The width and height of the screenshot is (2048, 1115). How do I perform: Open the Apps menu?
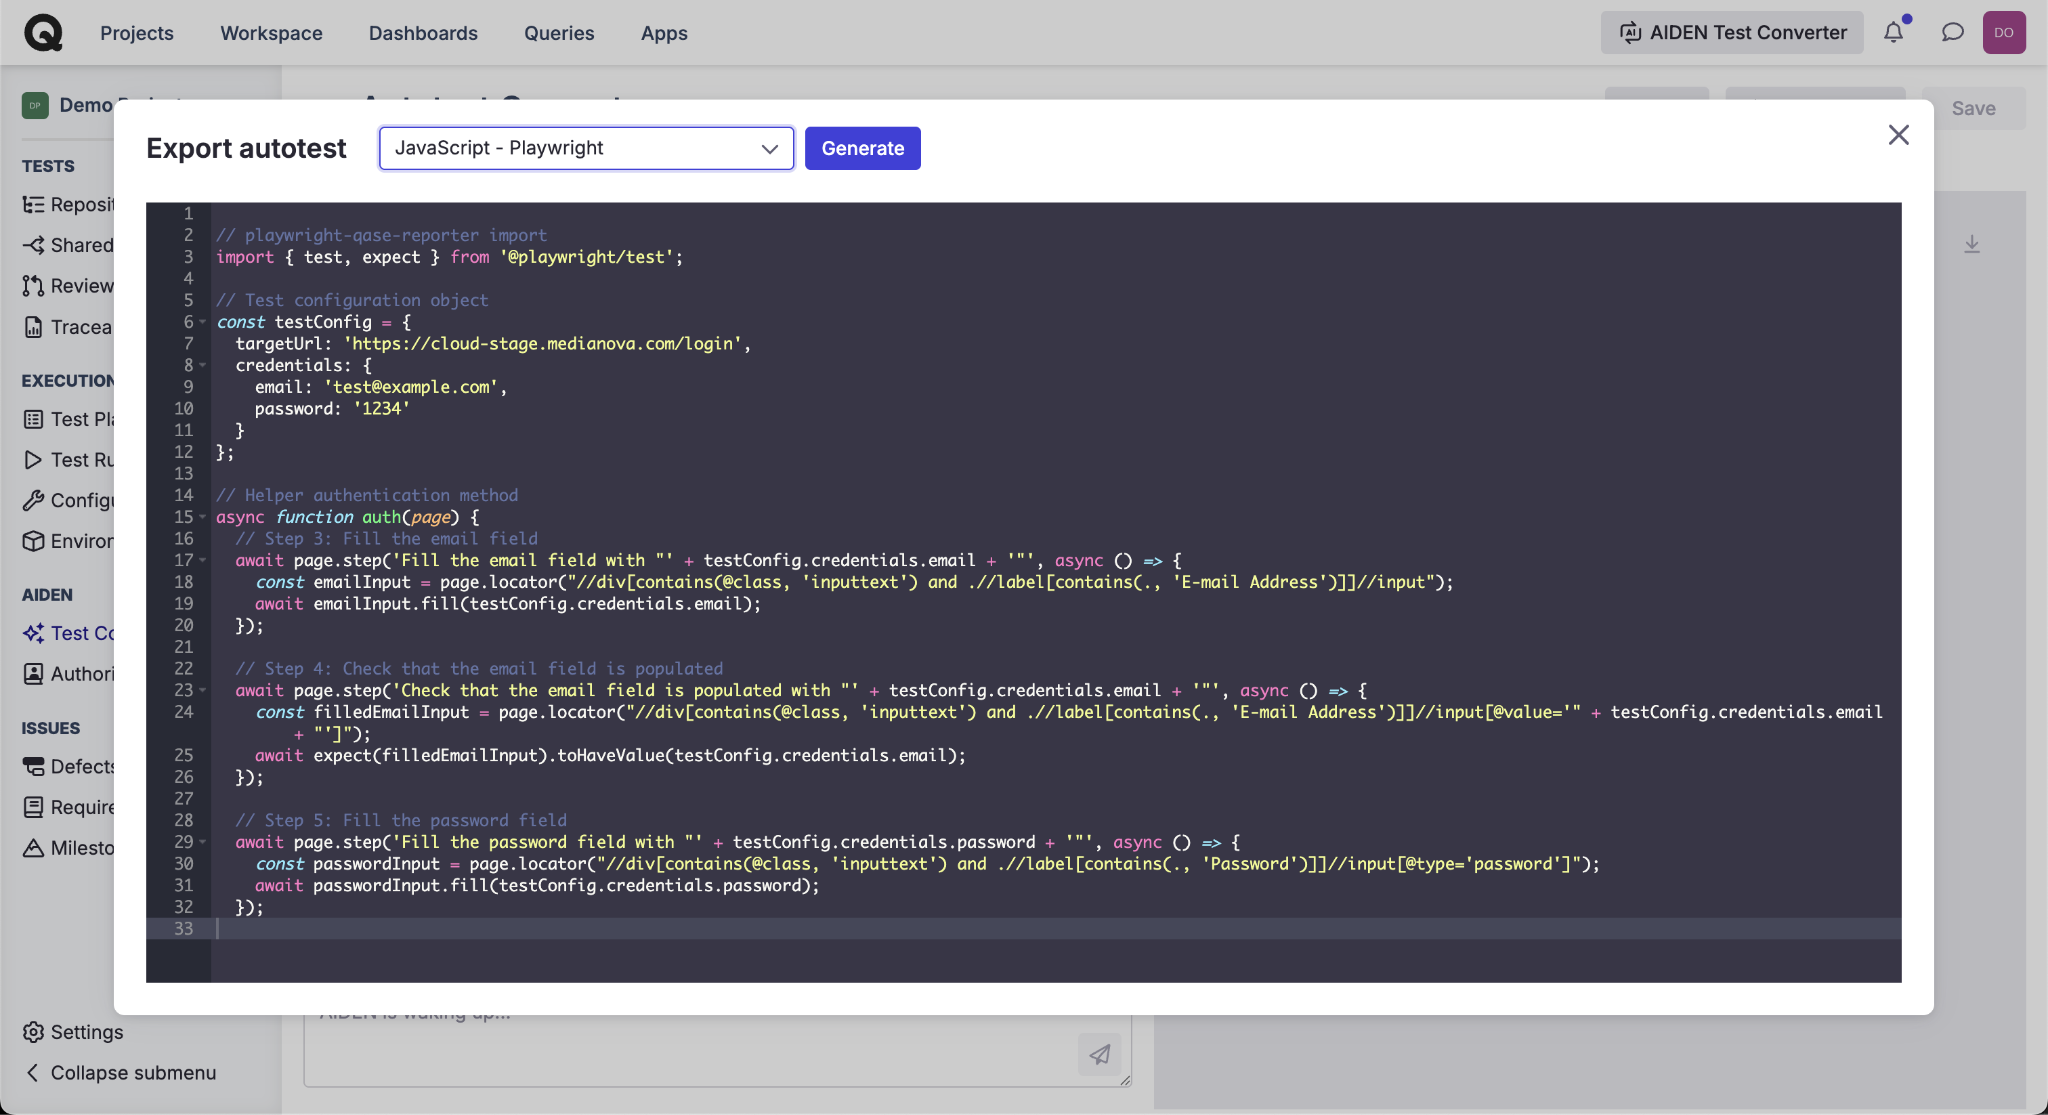click(664, 33)
